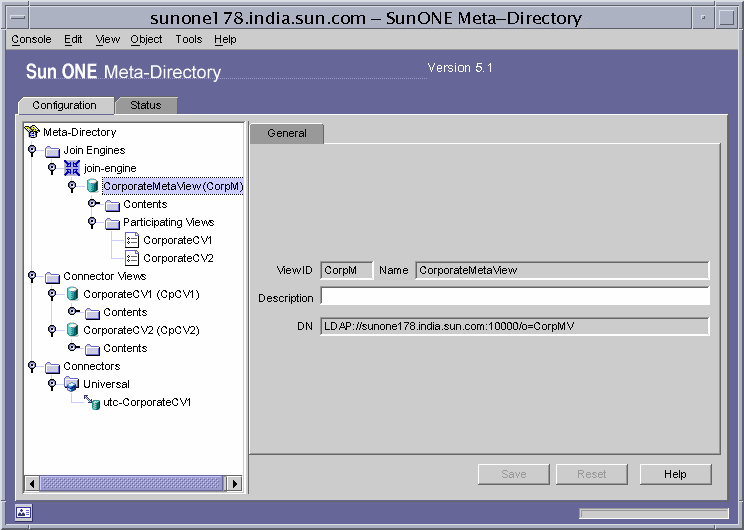Screen dimensions: 744x530
Task: Click the utc-CorporateCV1 connector icon
Action: [93, 402]
